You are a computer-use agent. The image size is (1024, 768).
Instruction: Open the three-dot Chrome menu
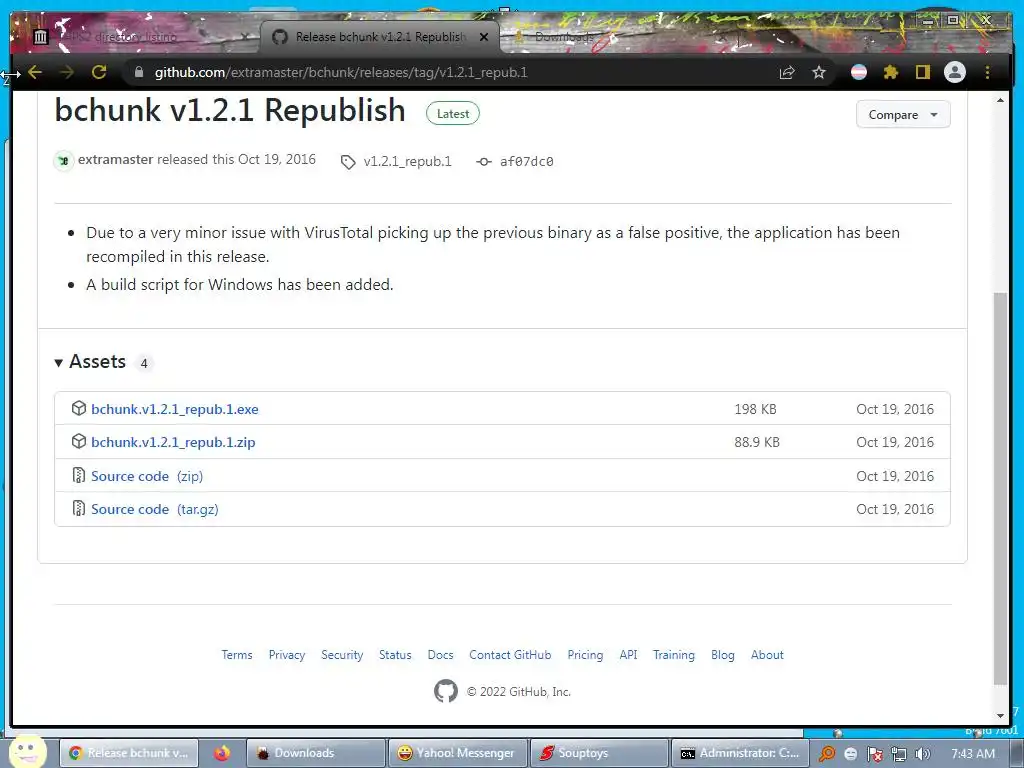[987, 72]
